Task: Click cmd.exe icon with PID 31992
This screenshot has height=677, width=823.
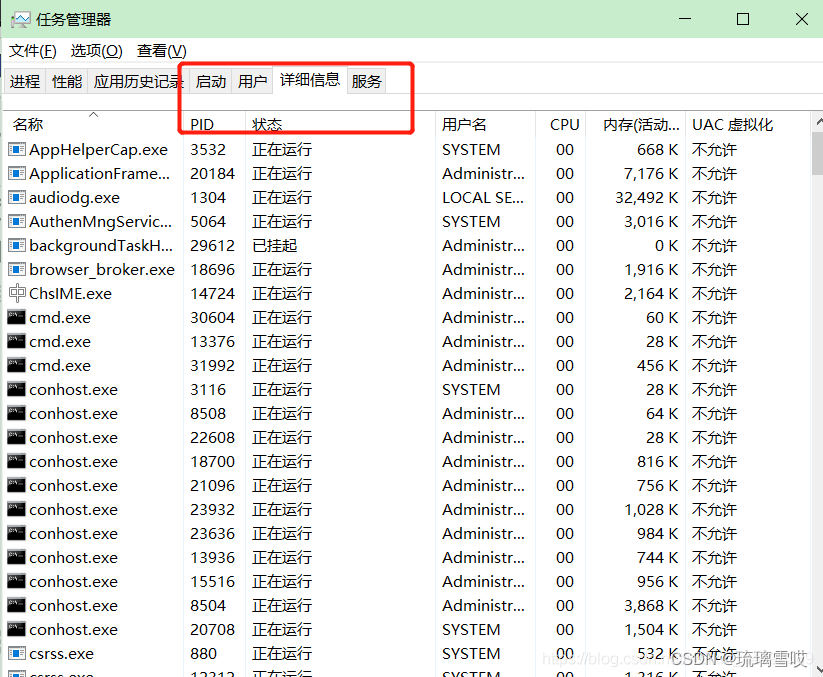Action: click(16, 365)
